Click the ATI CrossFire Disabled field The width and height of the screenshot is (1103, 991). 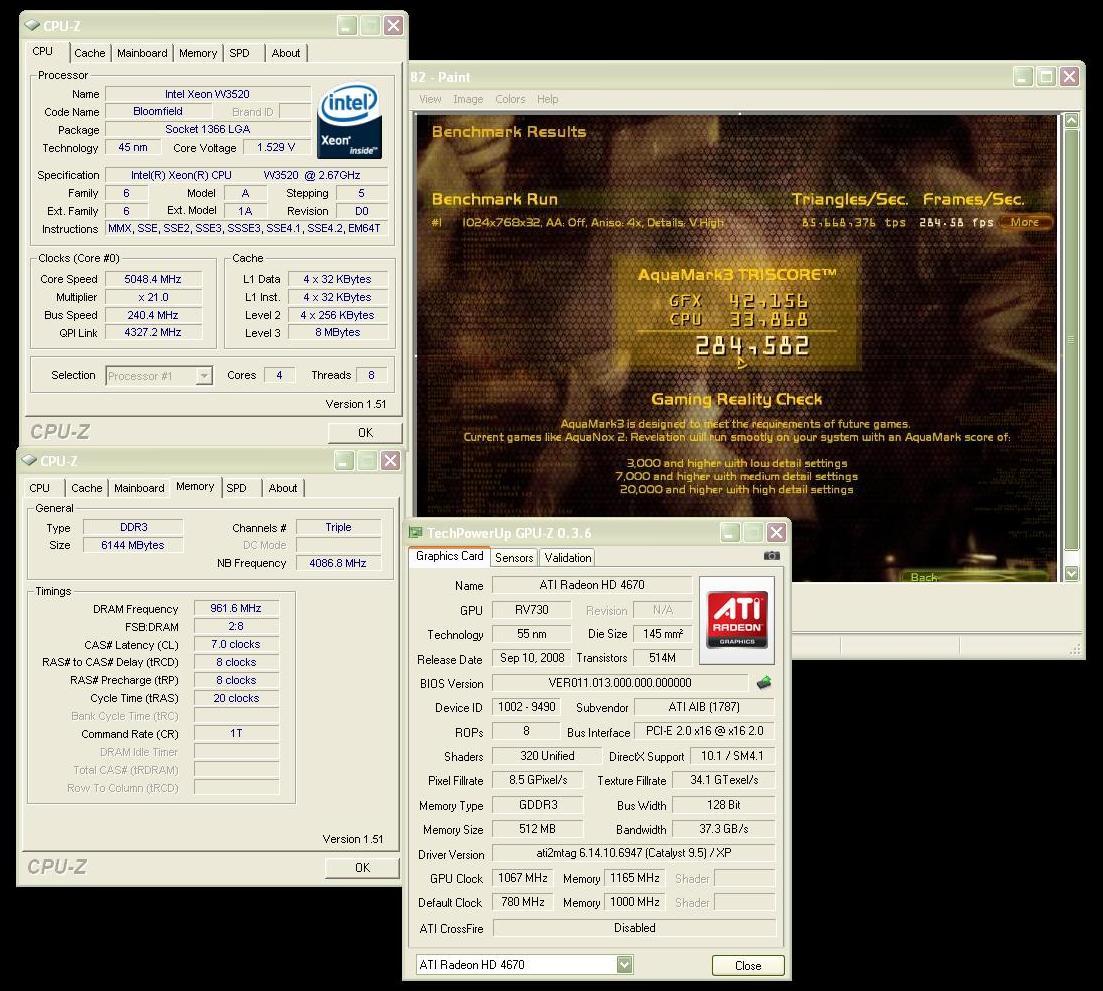click(634, 928)
